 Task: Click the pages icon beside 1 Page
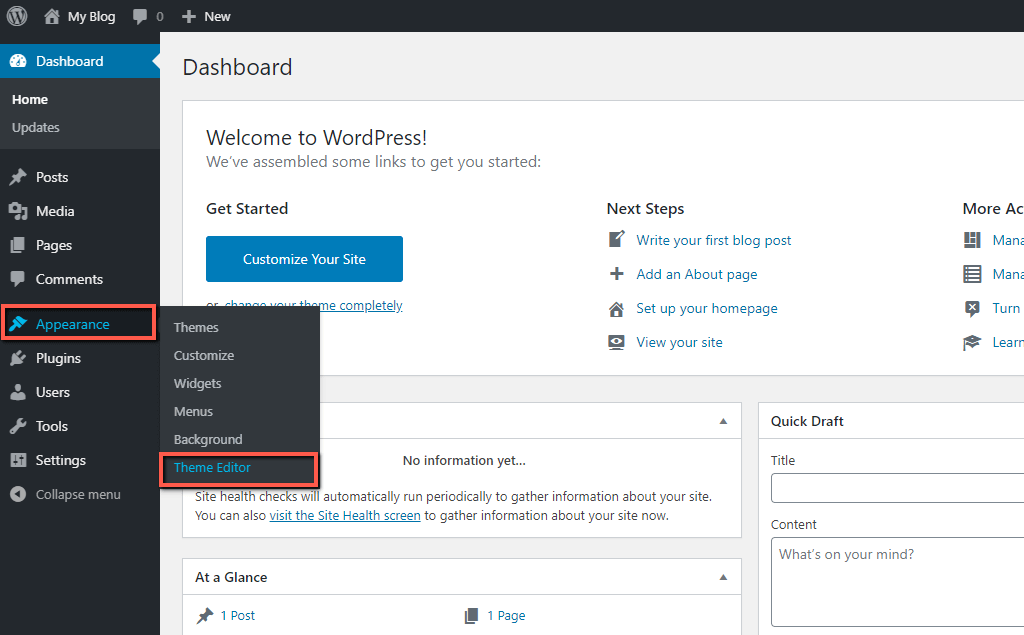tap(472, 615)
